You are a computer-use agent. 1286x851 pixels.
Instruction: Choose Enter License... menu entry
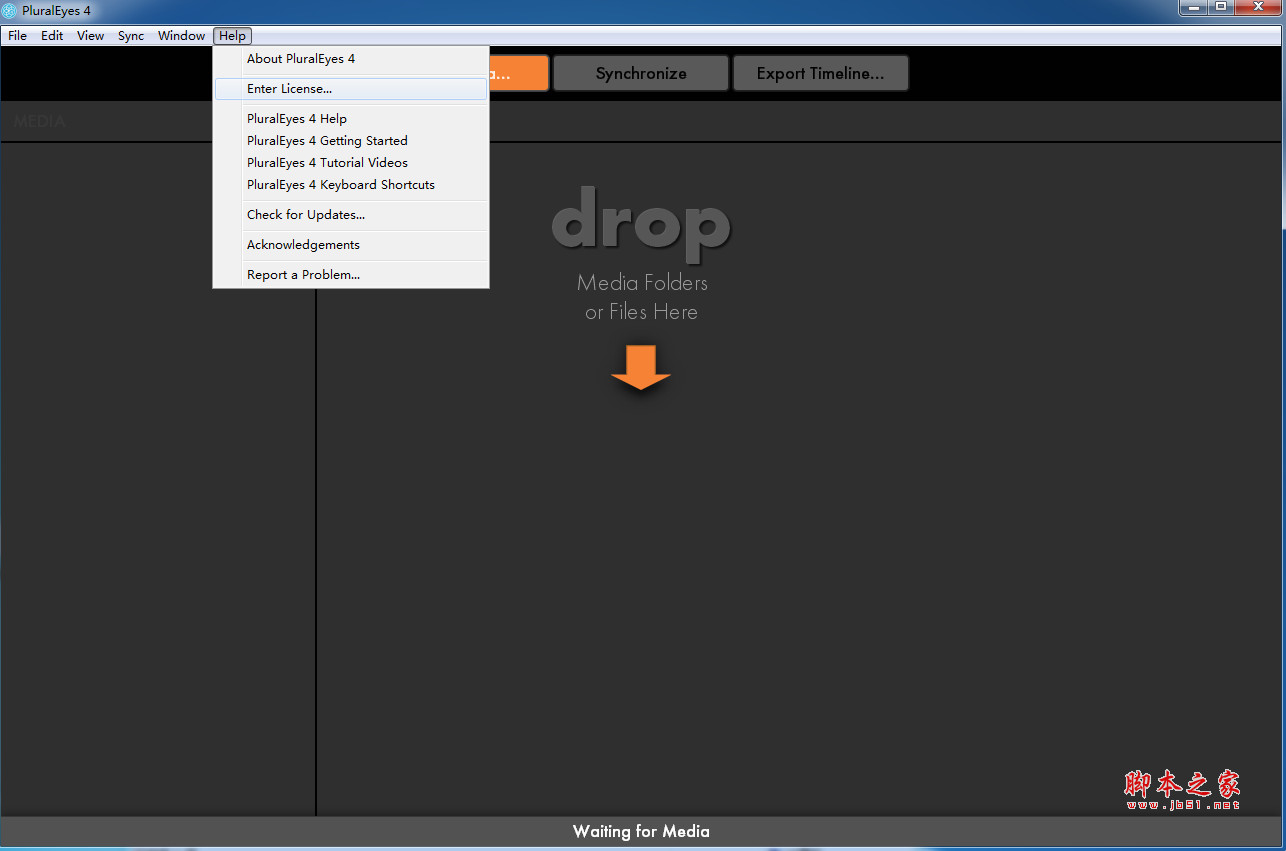[x=351, y=89]
